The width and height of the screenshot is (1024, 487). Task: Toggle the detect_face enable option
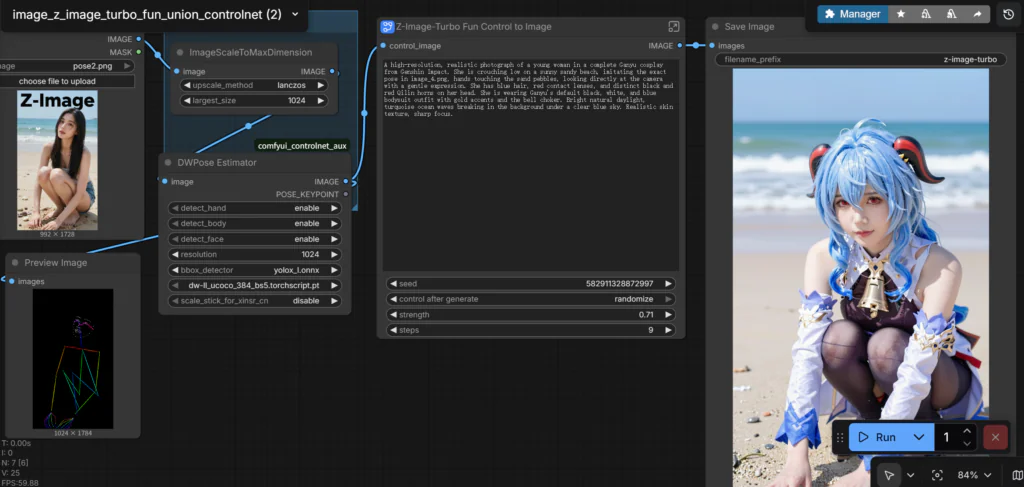[254, 239]
